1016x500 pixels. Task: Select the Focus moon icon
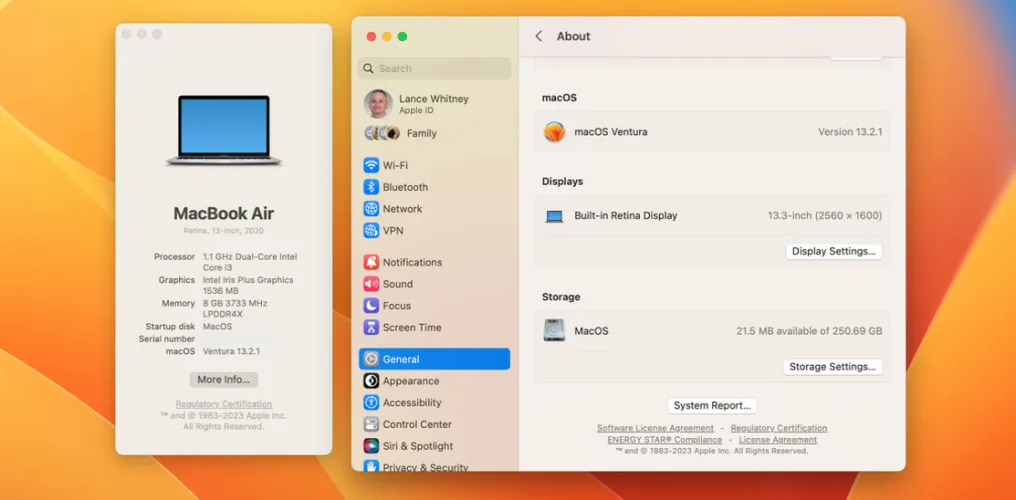click(371, 306)
